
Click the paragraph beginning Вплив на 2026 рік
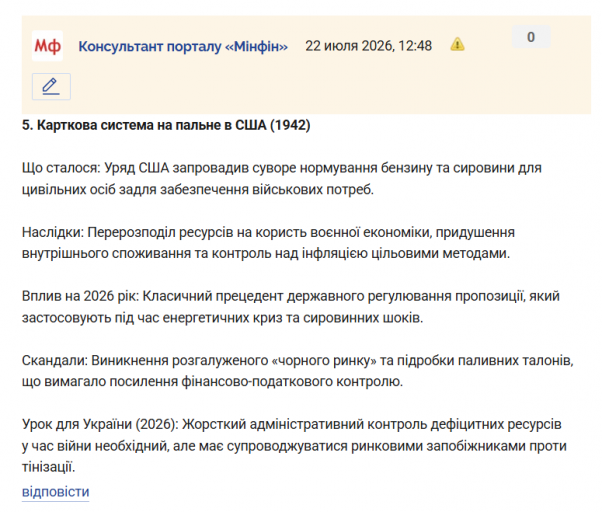pyautogui.click(x=291, y=307)
